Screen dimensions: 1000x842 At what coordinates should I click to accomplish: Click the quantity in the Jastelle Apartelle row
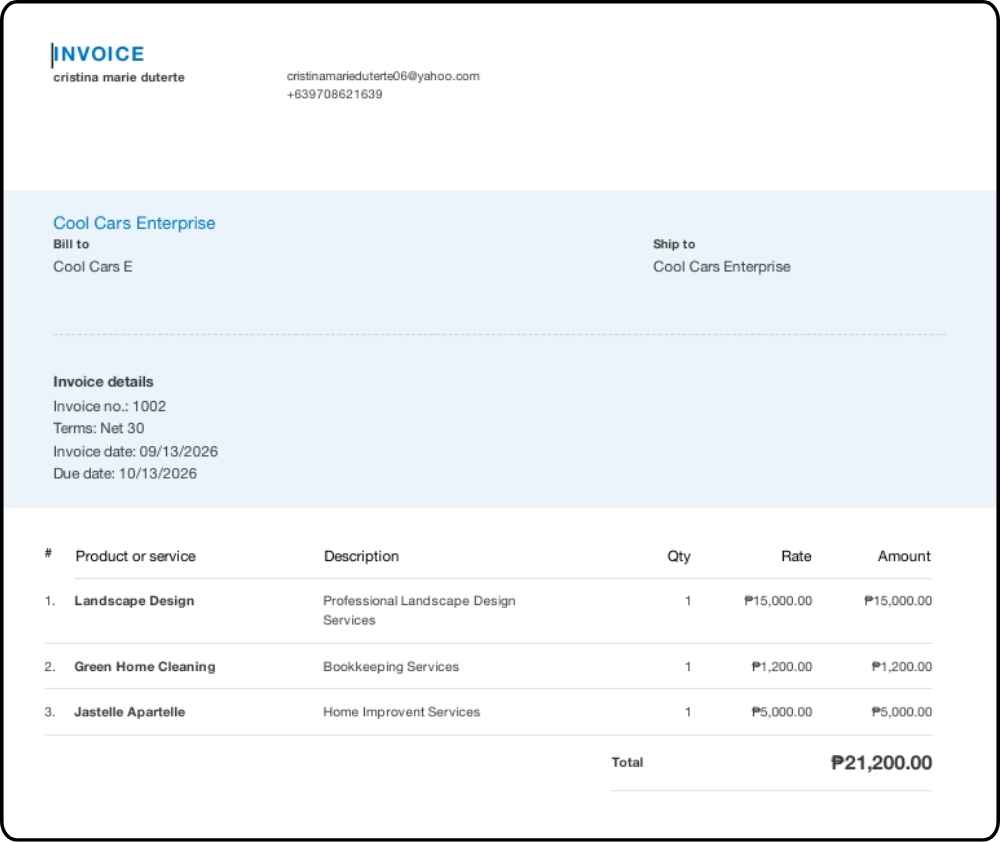(x=688, y=712)
